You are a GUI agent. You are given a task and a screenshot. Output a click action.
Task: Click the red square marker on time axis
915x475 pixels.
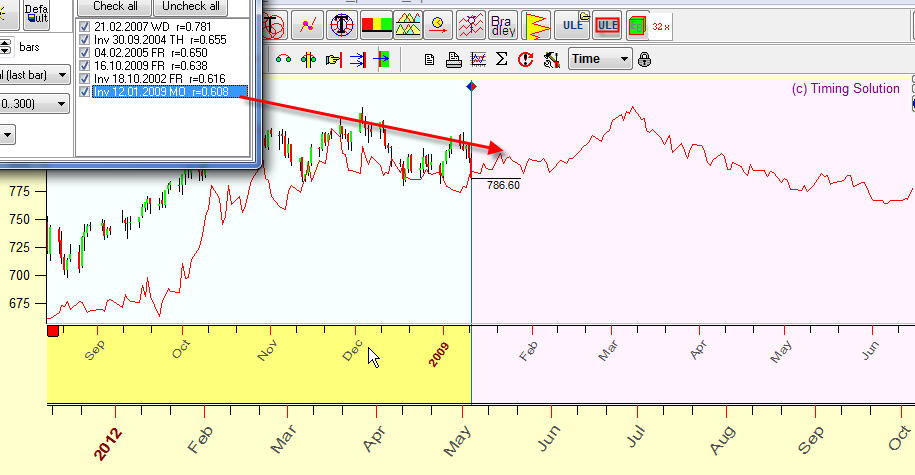[x=53, y=331]
